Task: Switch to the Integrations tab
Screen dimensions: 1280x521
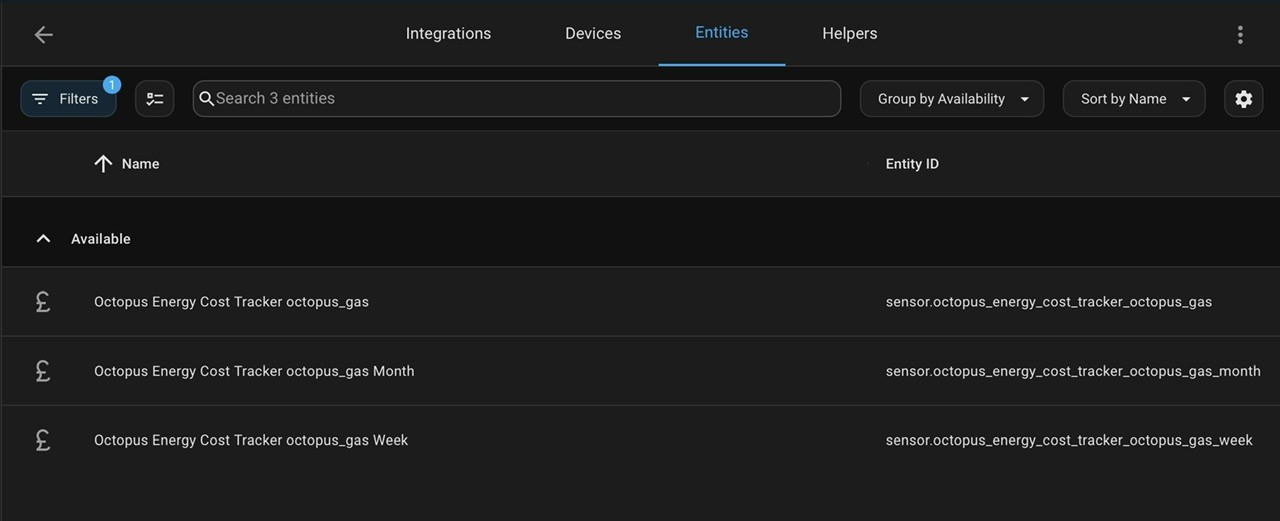Action: click(x=448, y=33)
